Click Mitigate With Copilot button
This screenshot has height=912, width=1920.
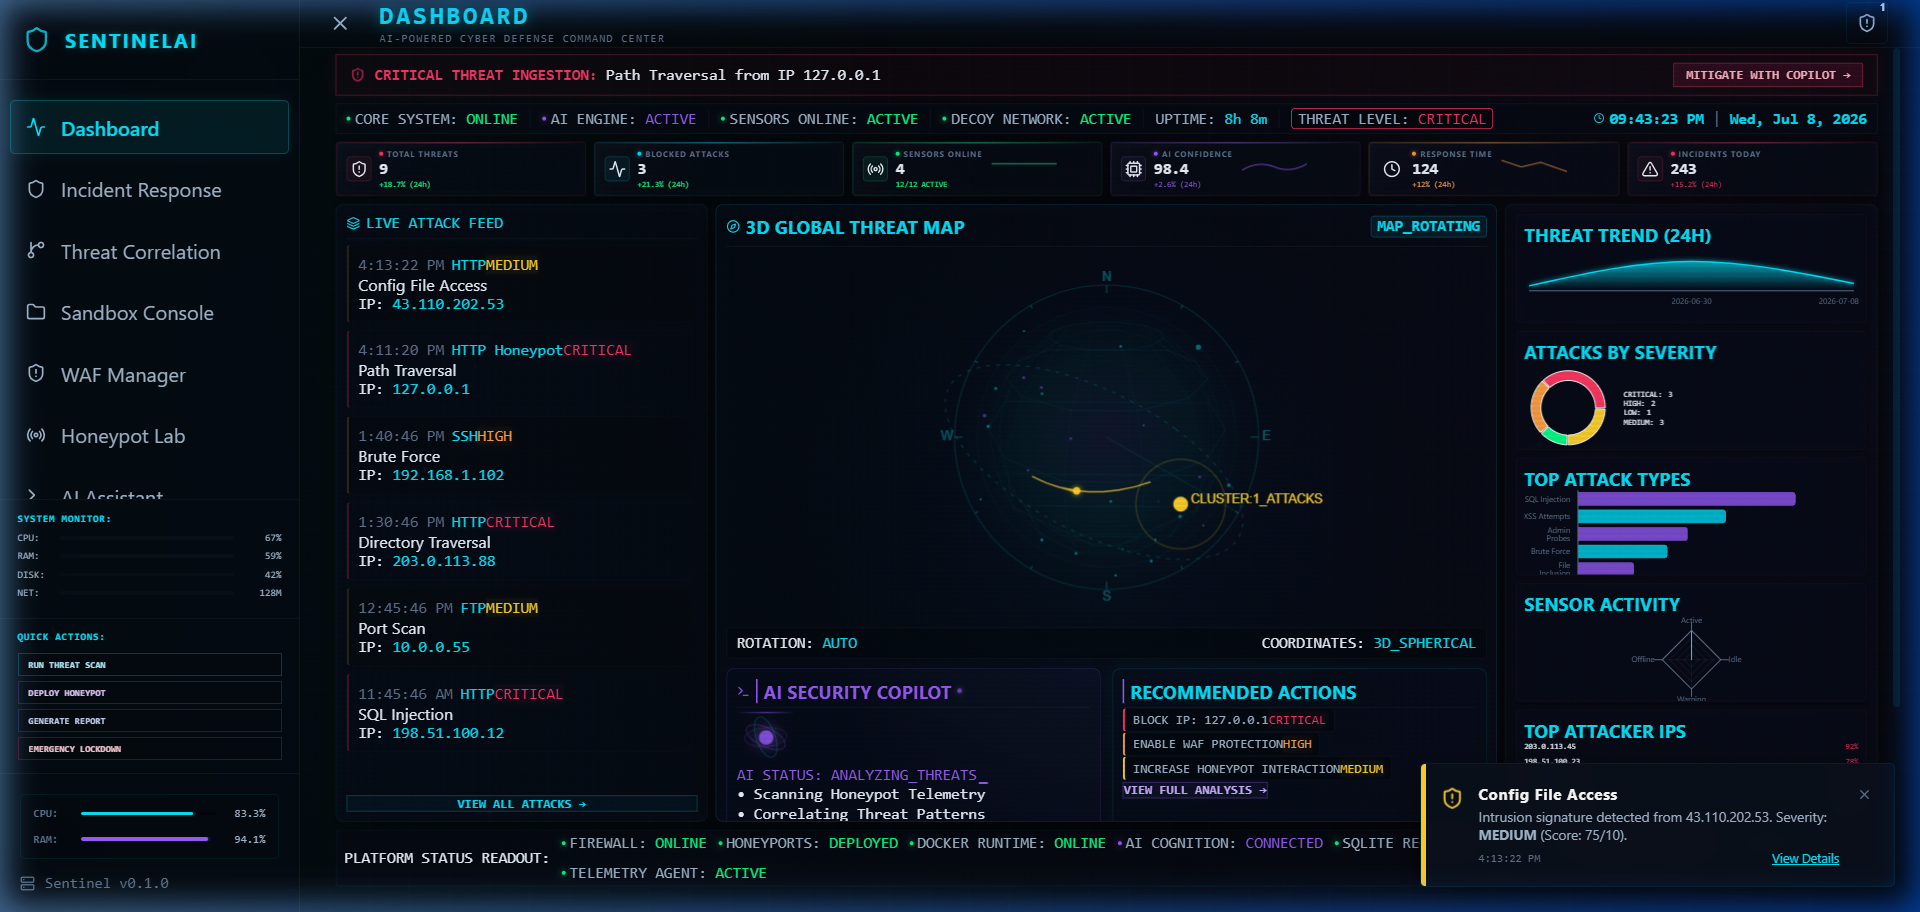tap(1768, 75)
